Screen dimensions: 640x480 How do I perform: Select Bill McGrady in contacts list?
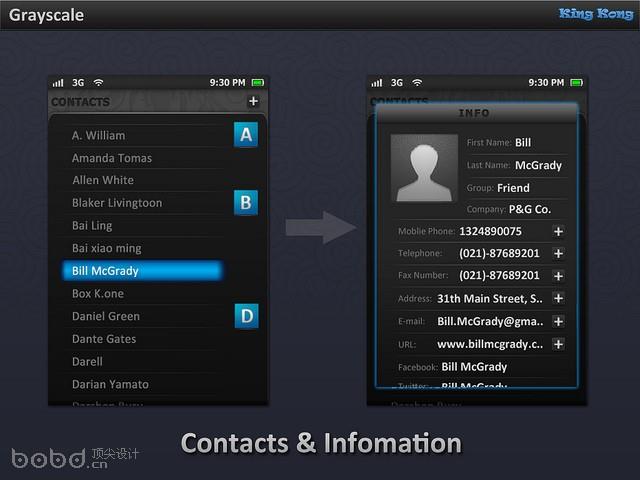(x=141, y=271)
